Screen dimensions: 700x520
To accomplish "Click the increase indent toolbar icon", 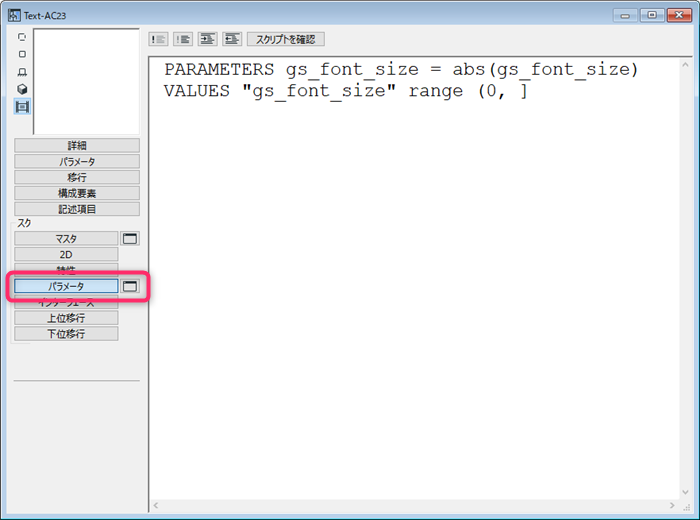I will [208, 39].
